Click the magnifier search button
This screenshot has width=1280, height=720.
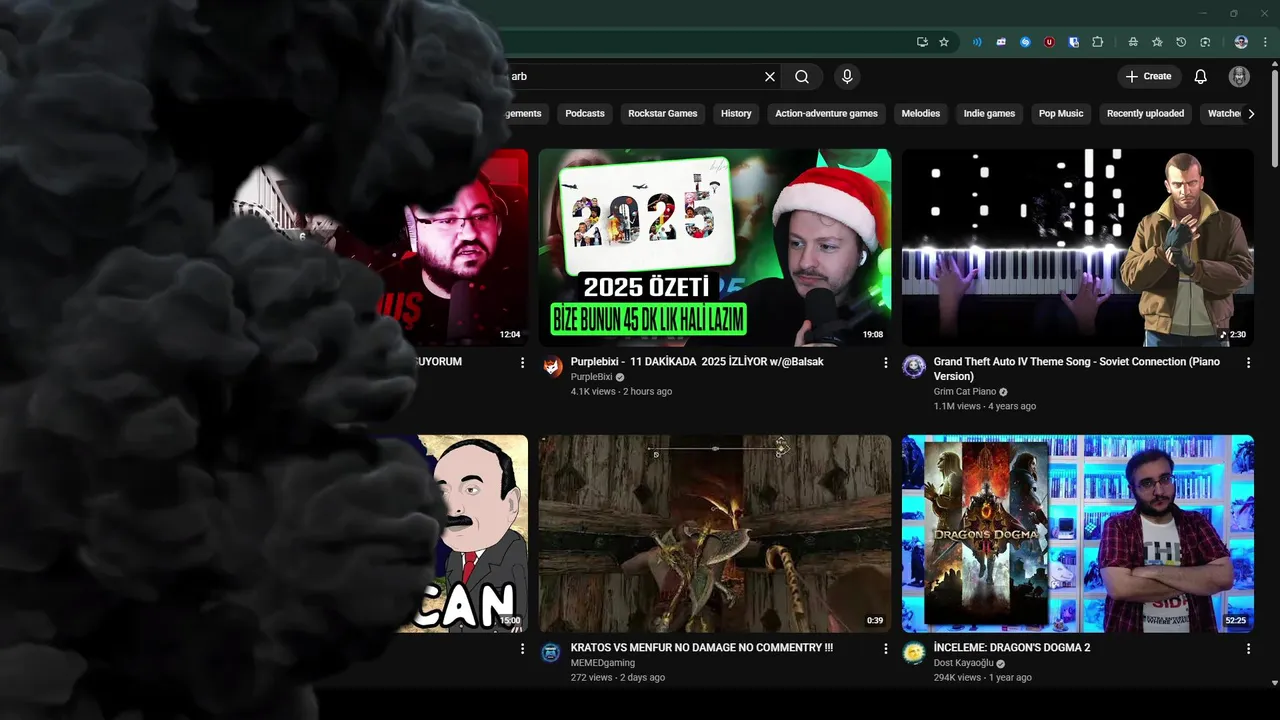[x=802, y=76]
